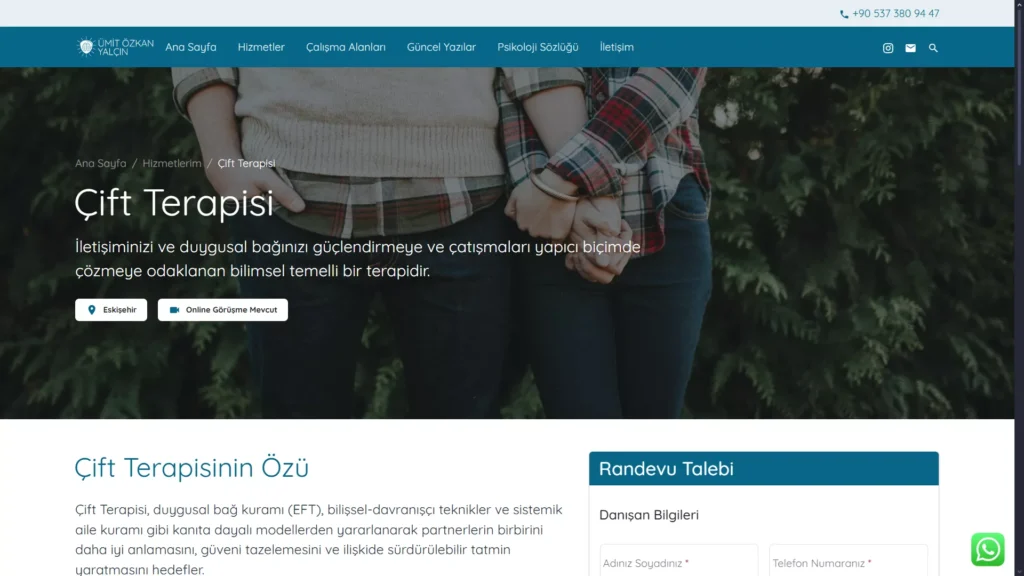Open the Instagram icon in header
The image size is (1024, 576).
tap(888, 48)
